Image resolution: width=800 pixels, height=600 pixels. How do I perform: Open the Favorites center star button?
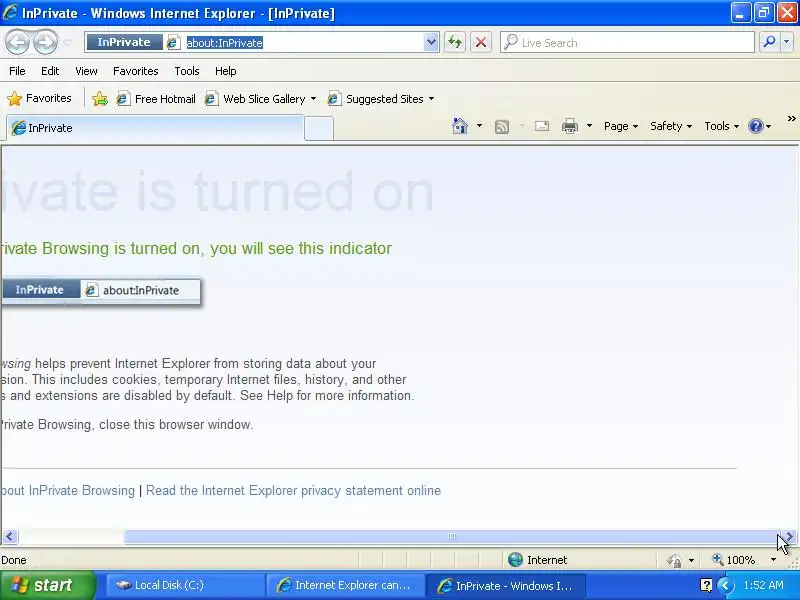[x=40, y=98]
